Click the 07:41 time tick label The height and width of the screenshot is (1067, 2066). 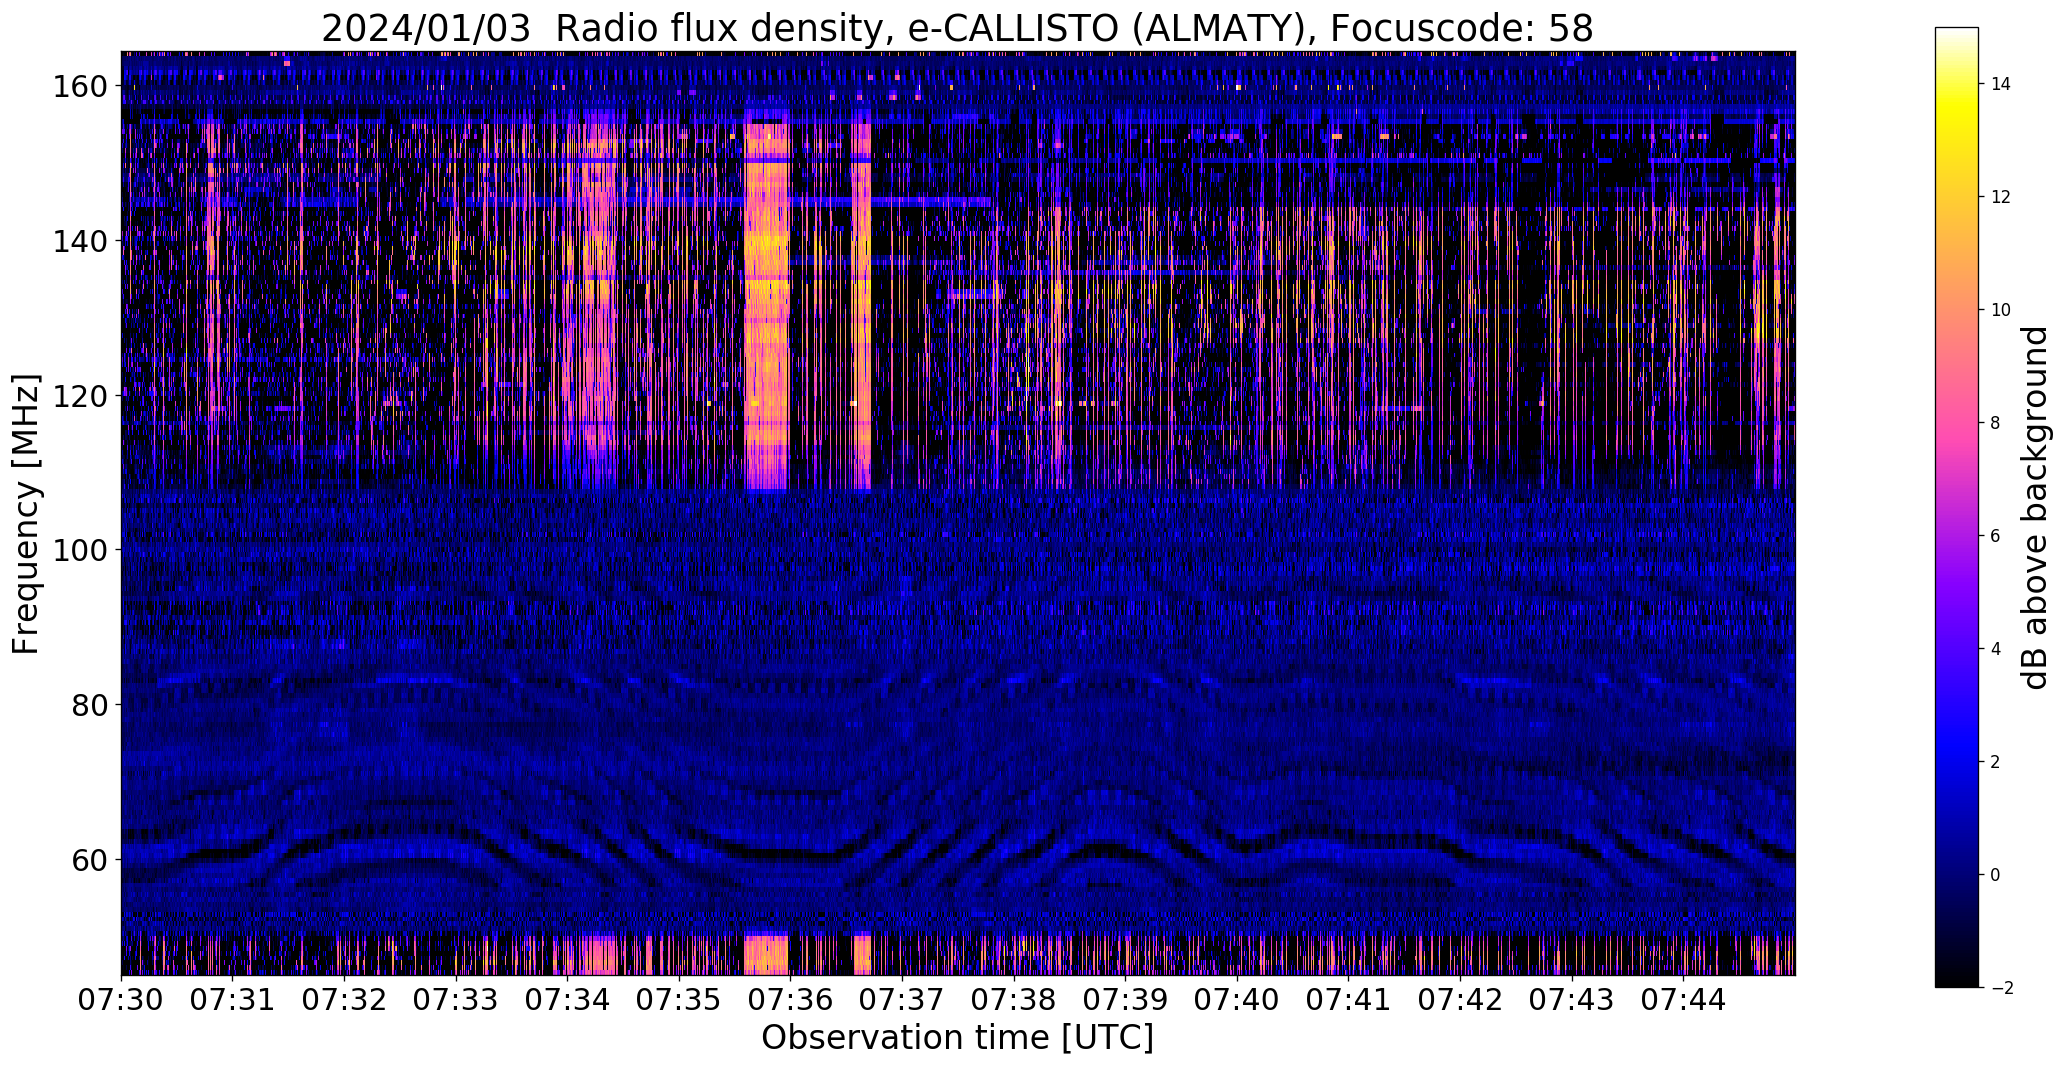click(x=1348, y=999)
